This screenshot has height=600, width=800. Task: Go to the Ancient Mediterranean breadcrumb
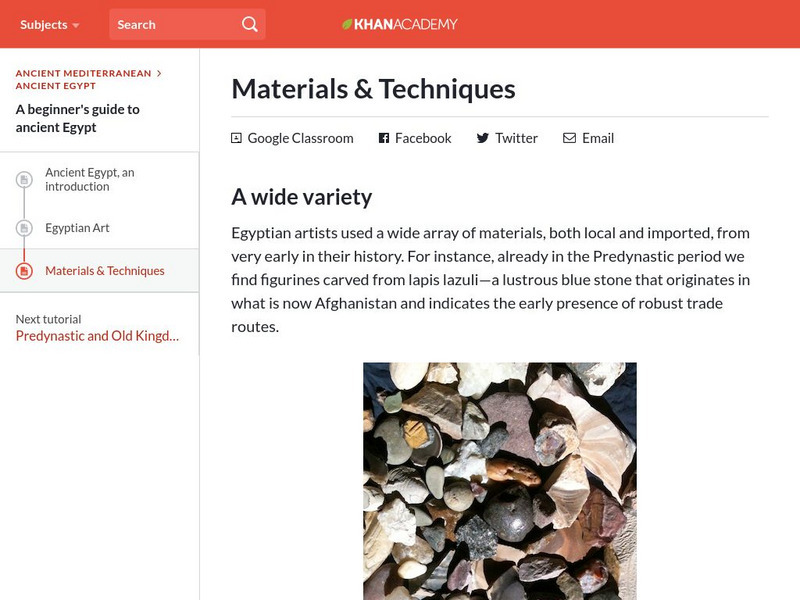pyautogui.click(x=83, y=73)
